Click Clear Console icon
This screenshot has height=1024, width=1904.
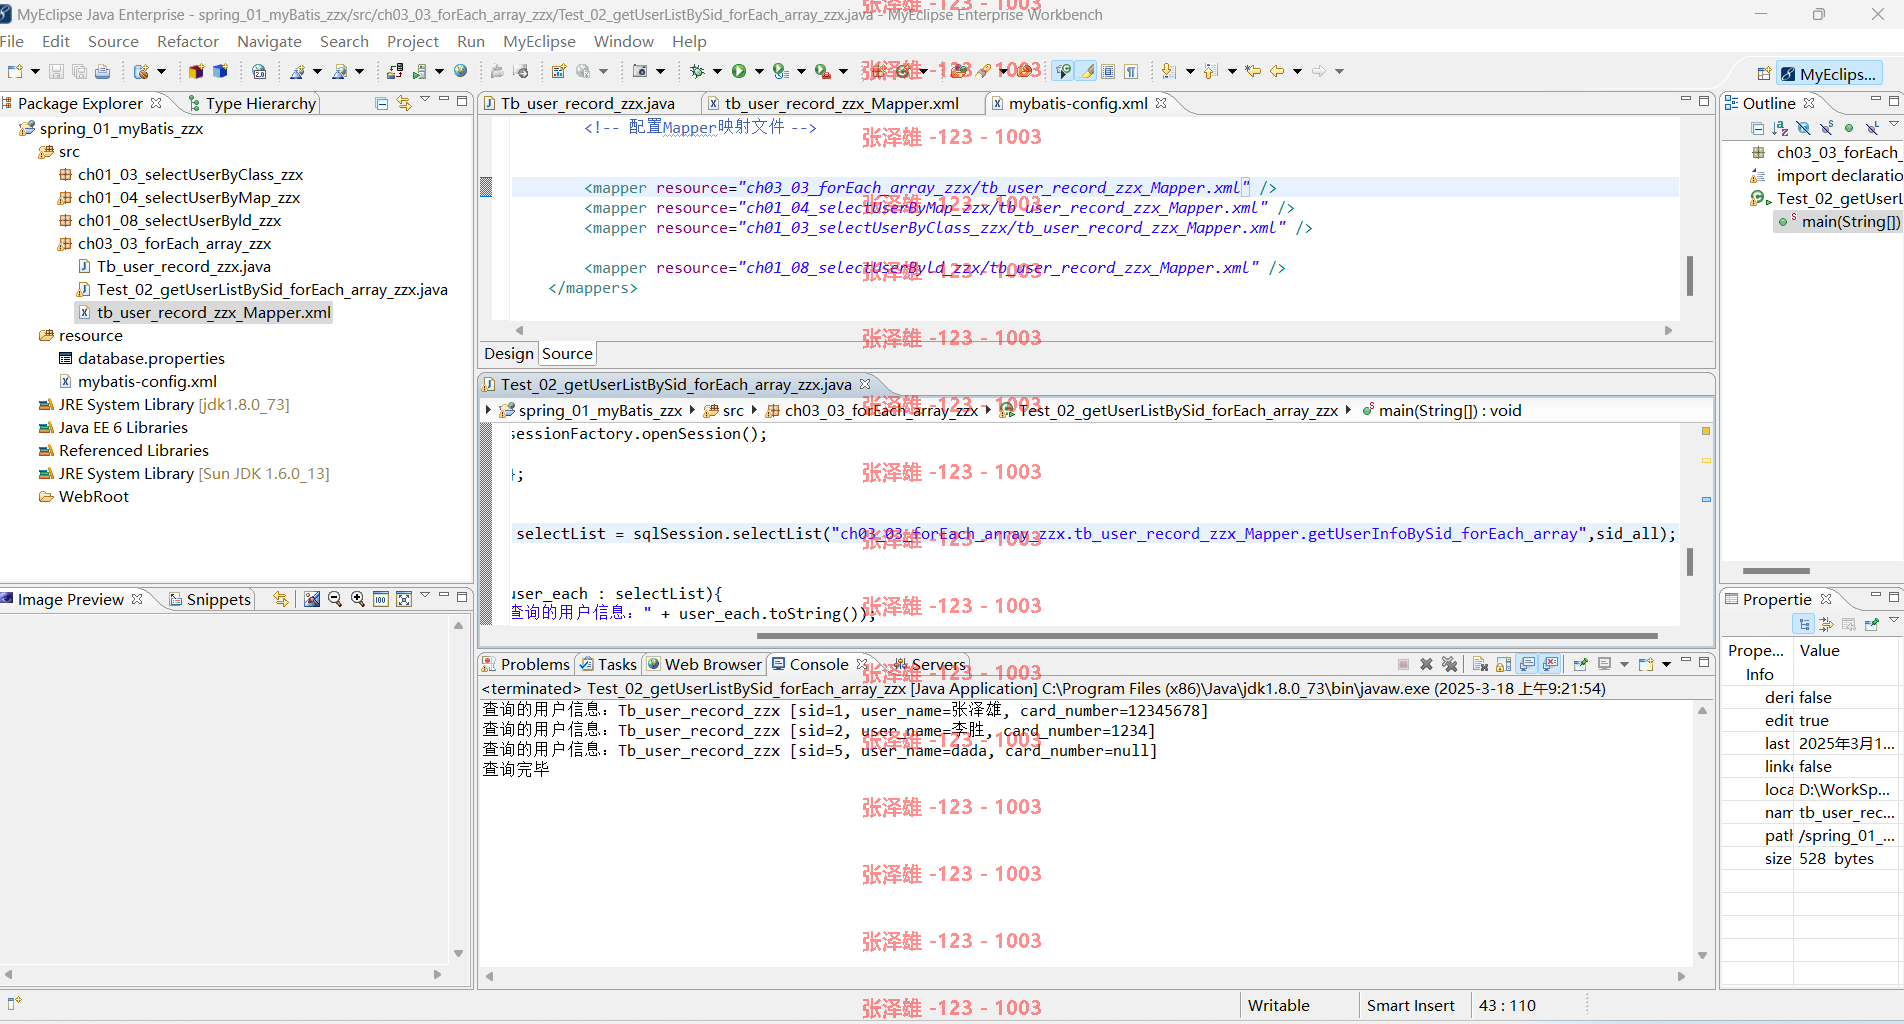[1480, 664]
